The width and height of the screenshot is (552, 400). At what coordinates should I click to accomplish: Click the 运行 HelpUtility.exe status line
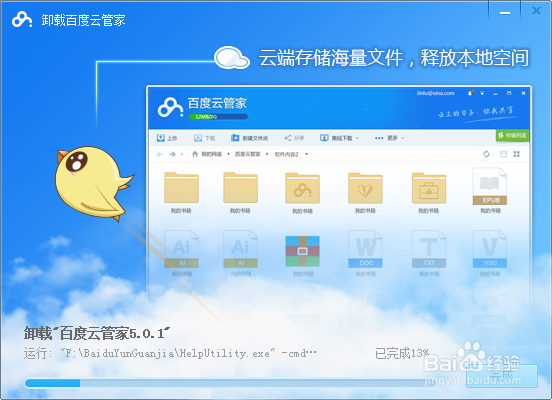(x=170, y=353)
